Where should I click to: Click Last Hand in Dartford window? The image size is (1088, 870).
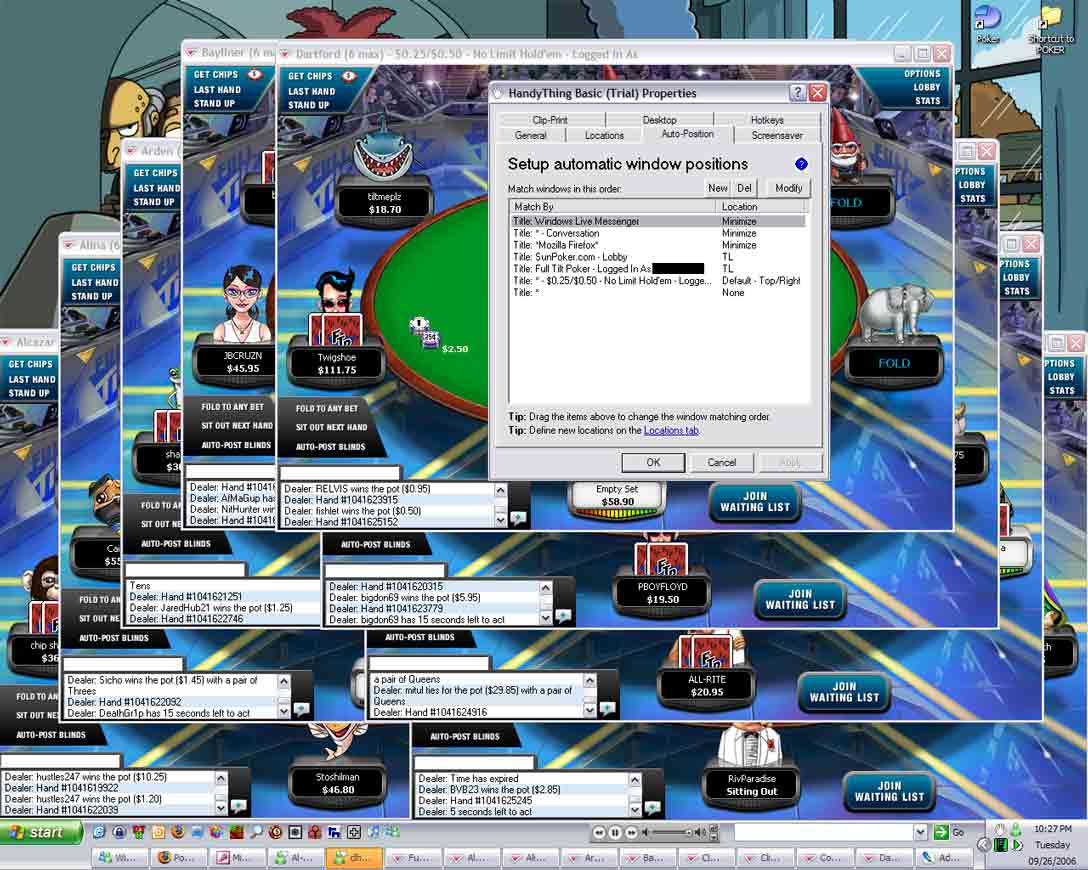coord(312,92)
